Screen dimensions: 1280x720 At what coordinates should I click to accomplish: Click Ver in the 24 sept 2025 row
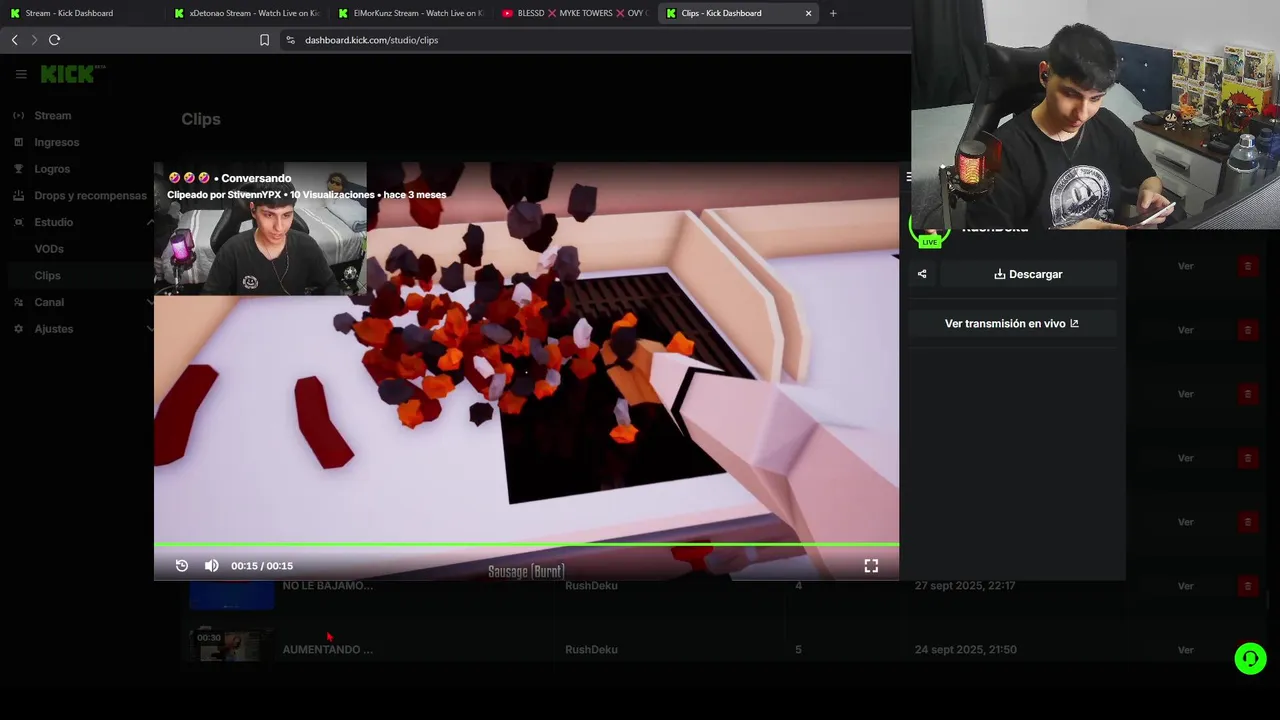(x=1186, y=650)
